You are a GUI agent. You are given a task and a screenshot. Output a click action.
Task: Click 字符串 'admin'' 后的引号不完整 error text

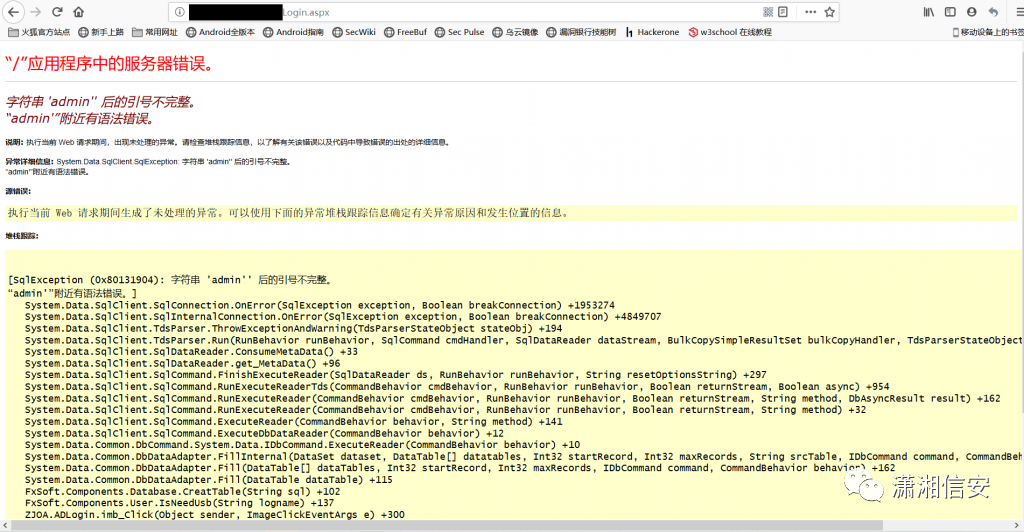101,102
